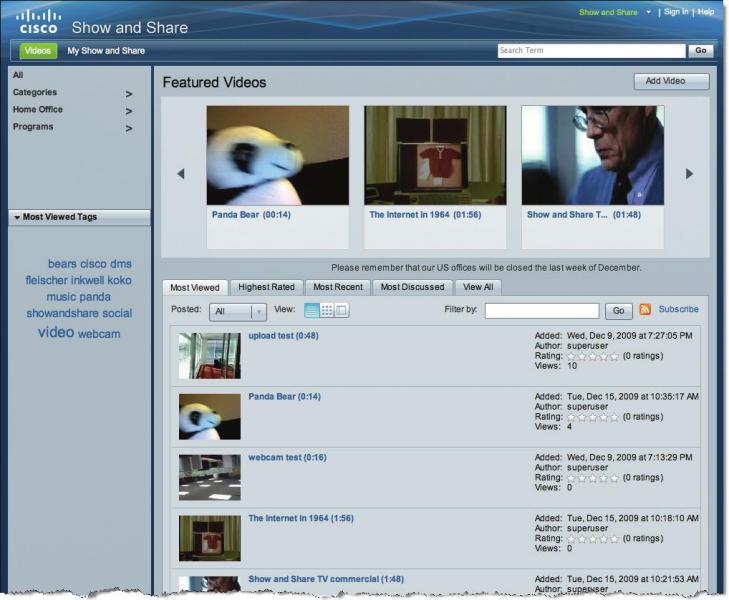Show next featured videos with right arrow

[689, 174]
